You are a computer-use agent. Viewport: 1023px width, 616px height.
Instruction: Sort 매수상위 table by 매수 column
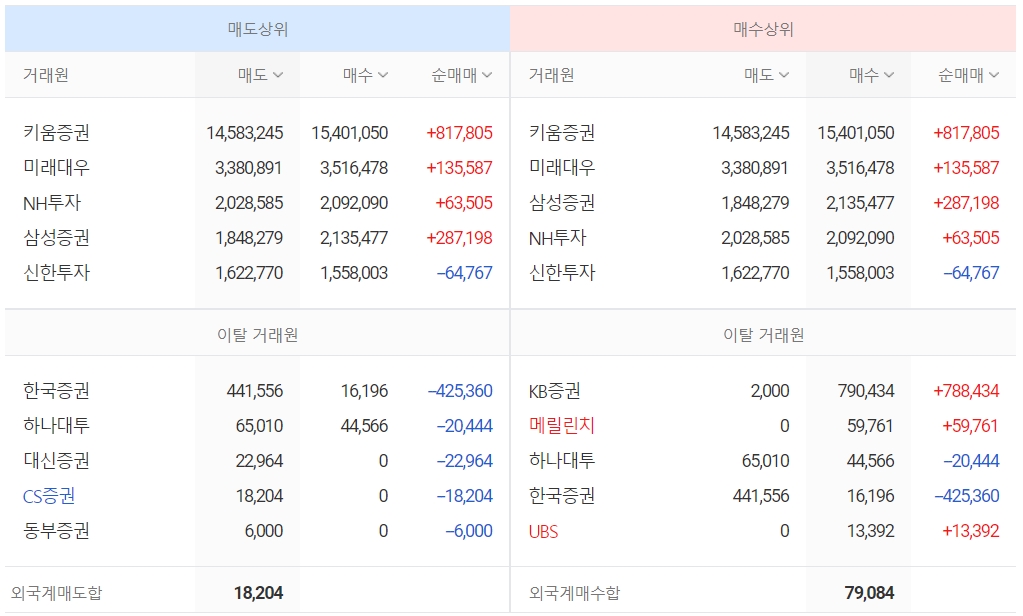(x=872, y=75)
